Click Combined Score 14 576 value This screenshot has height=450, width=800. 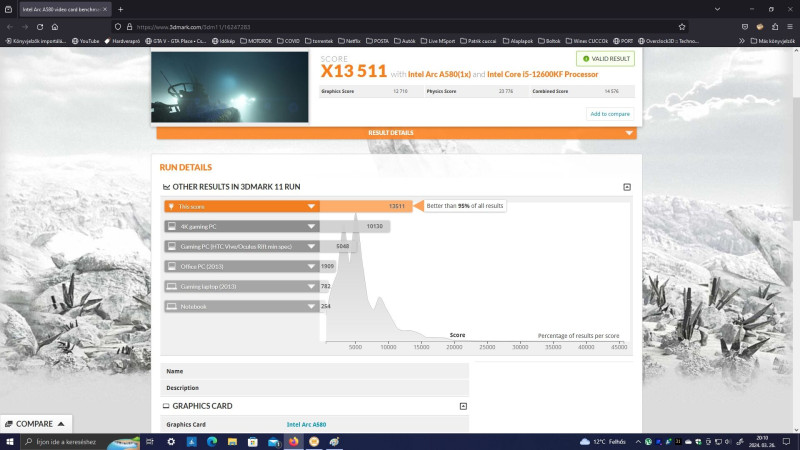[611, 91]
